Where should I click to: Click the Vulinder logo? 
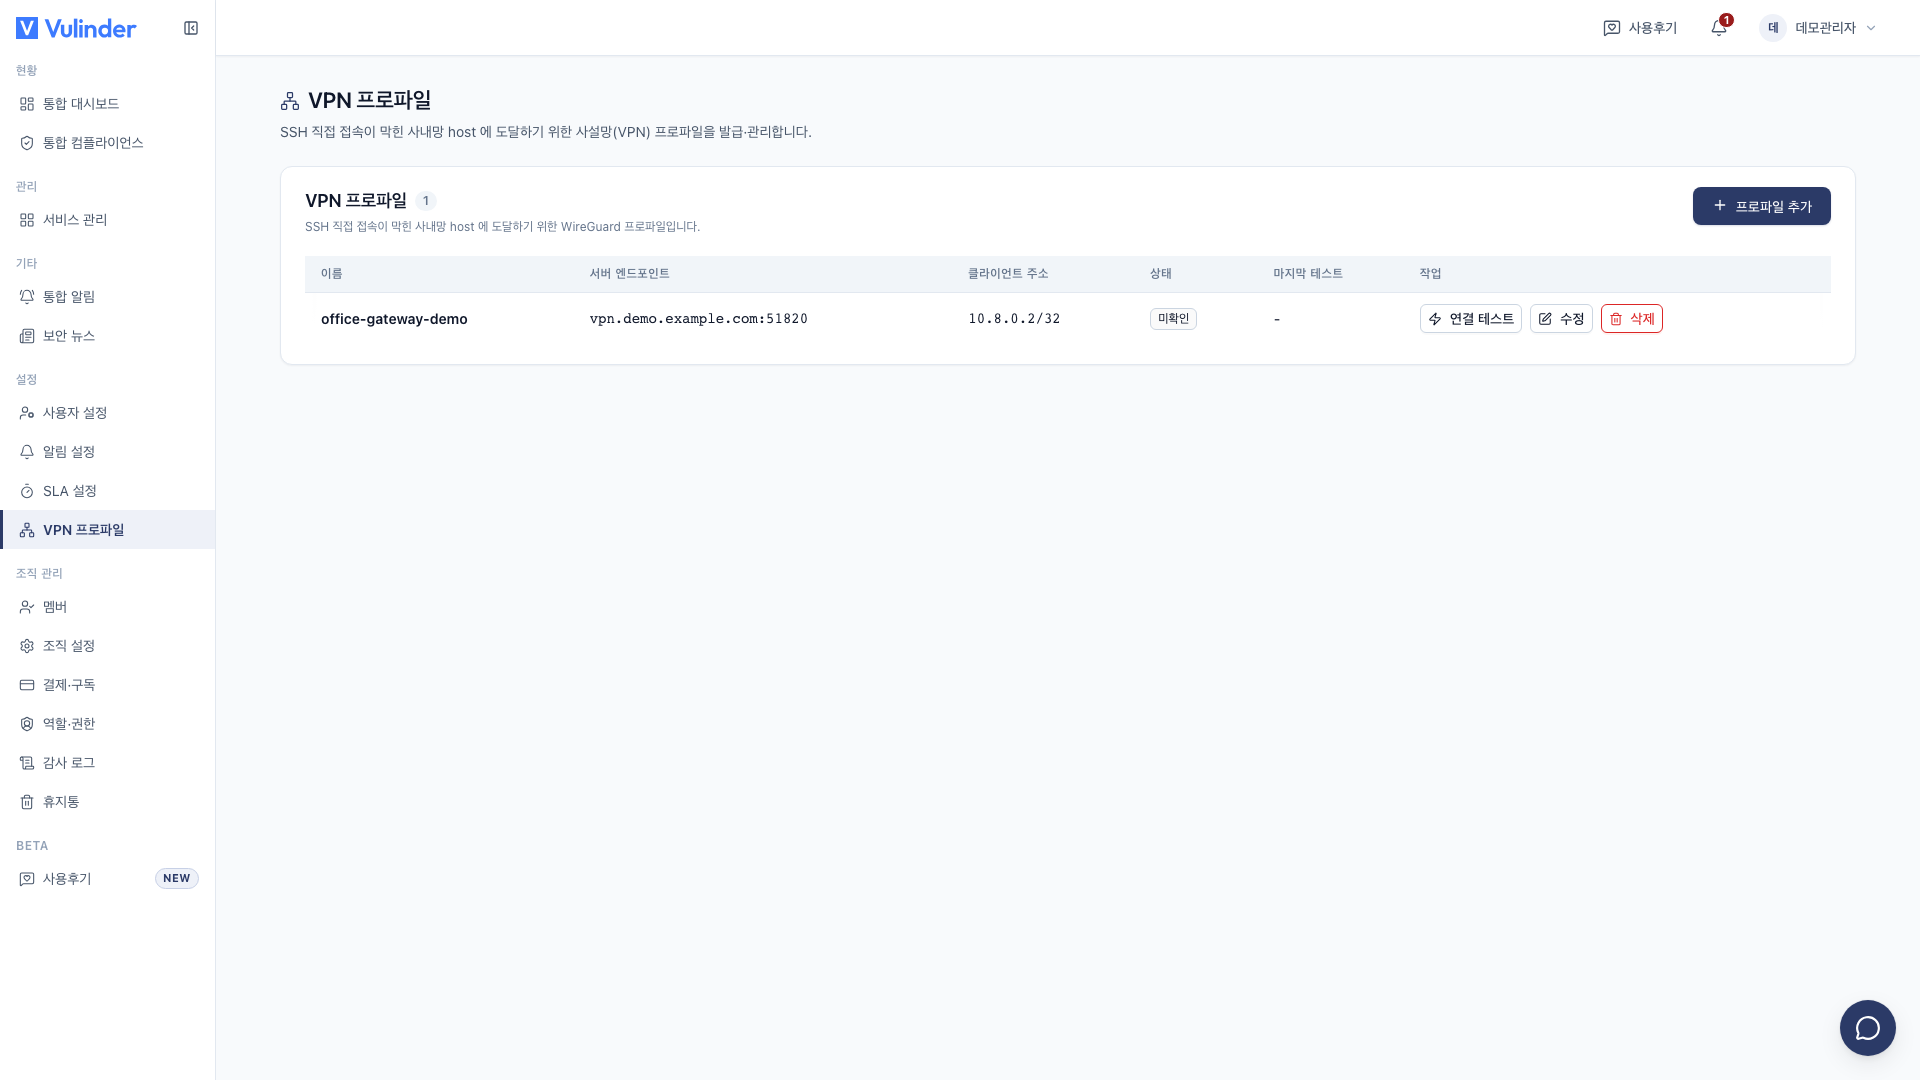76,28
